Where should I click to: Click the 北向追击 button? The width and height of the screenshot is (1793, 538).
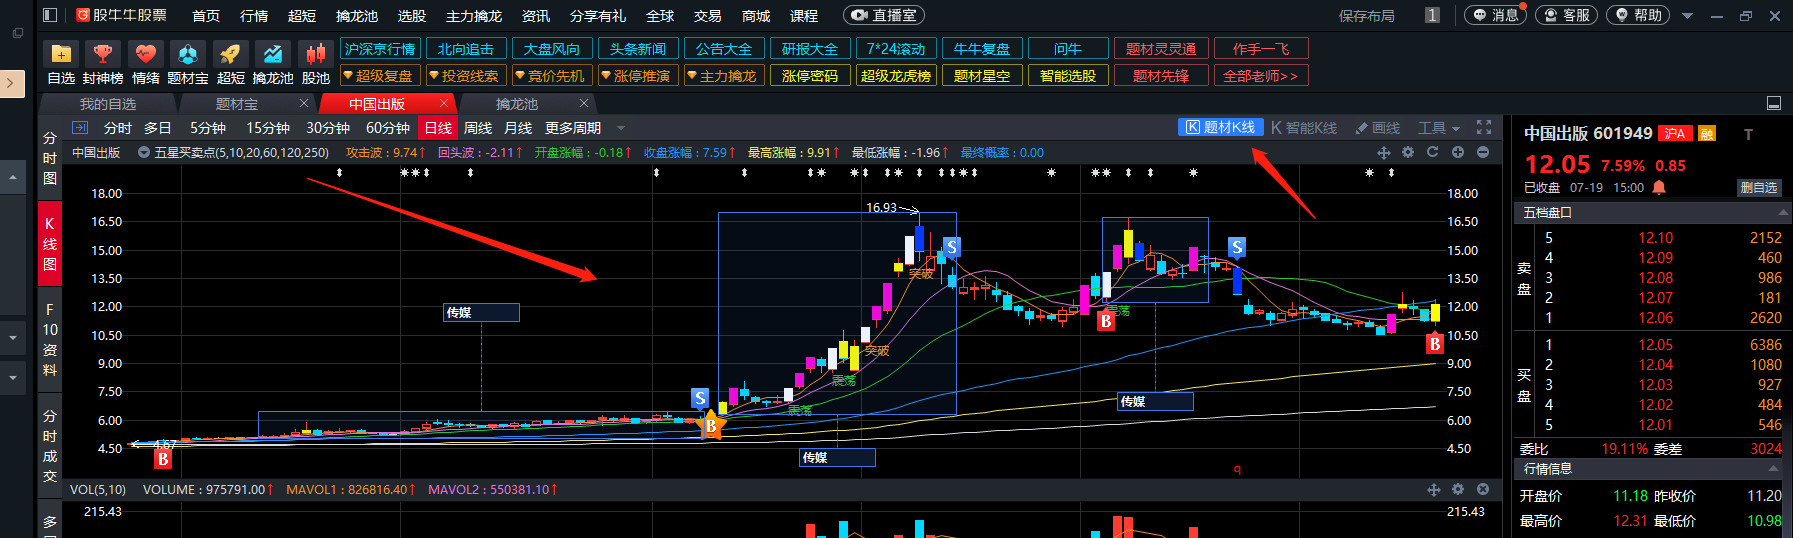466,48
